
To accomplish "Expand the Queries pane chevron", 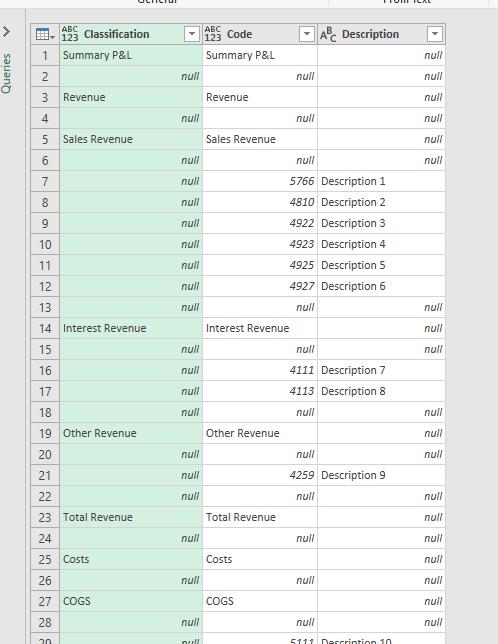I will pos(6,31).
